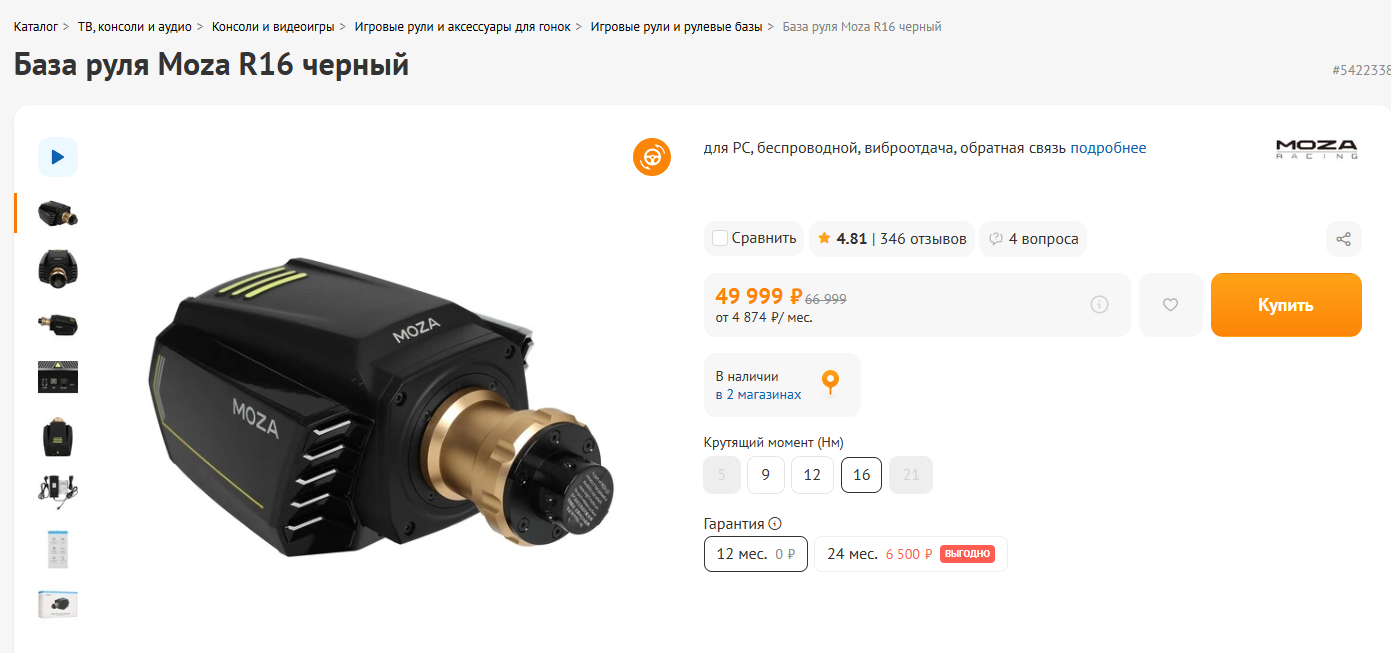This screenshot has height=653, width=1391.
Task: Click the questions bubble icon
Action: point(996,239)
